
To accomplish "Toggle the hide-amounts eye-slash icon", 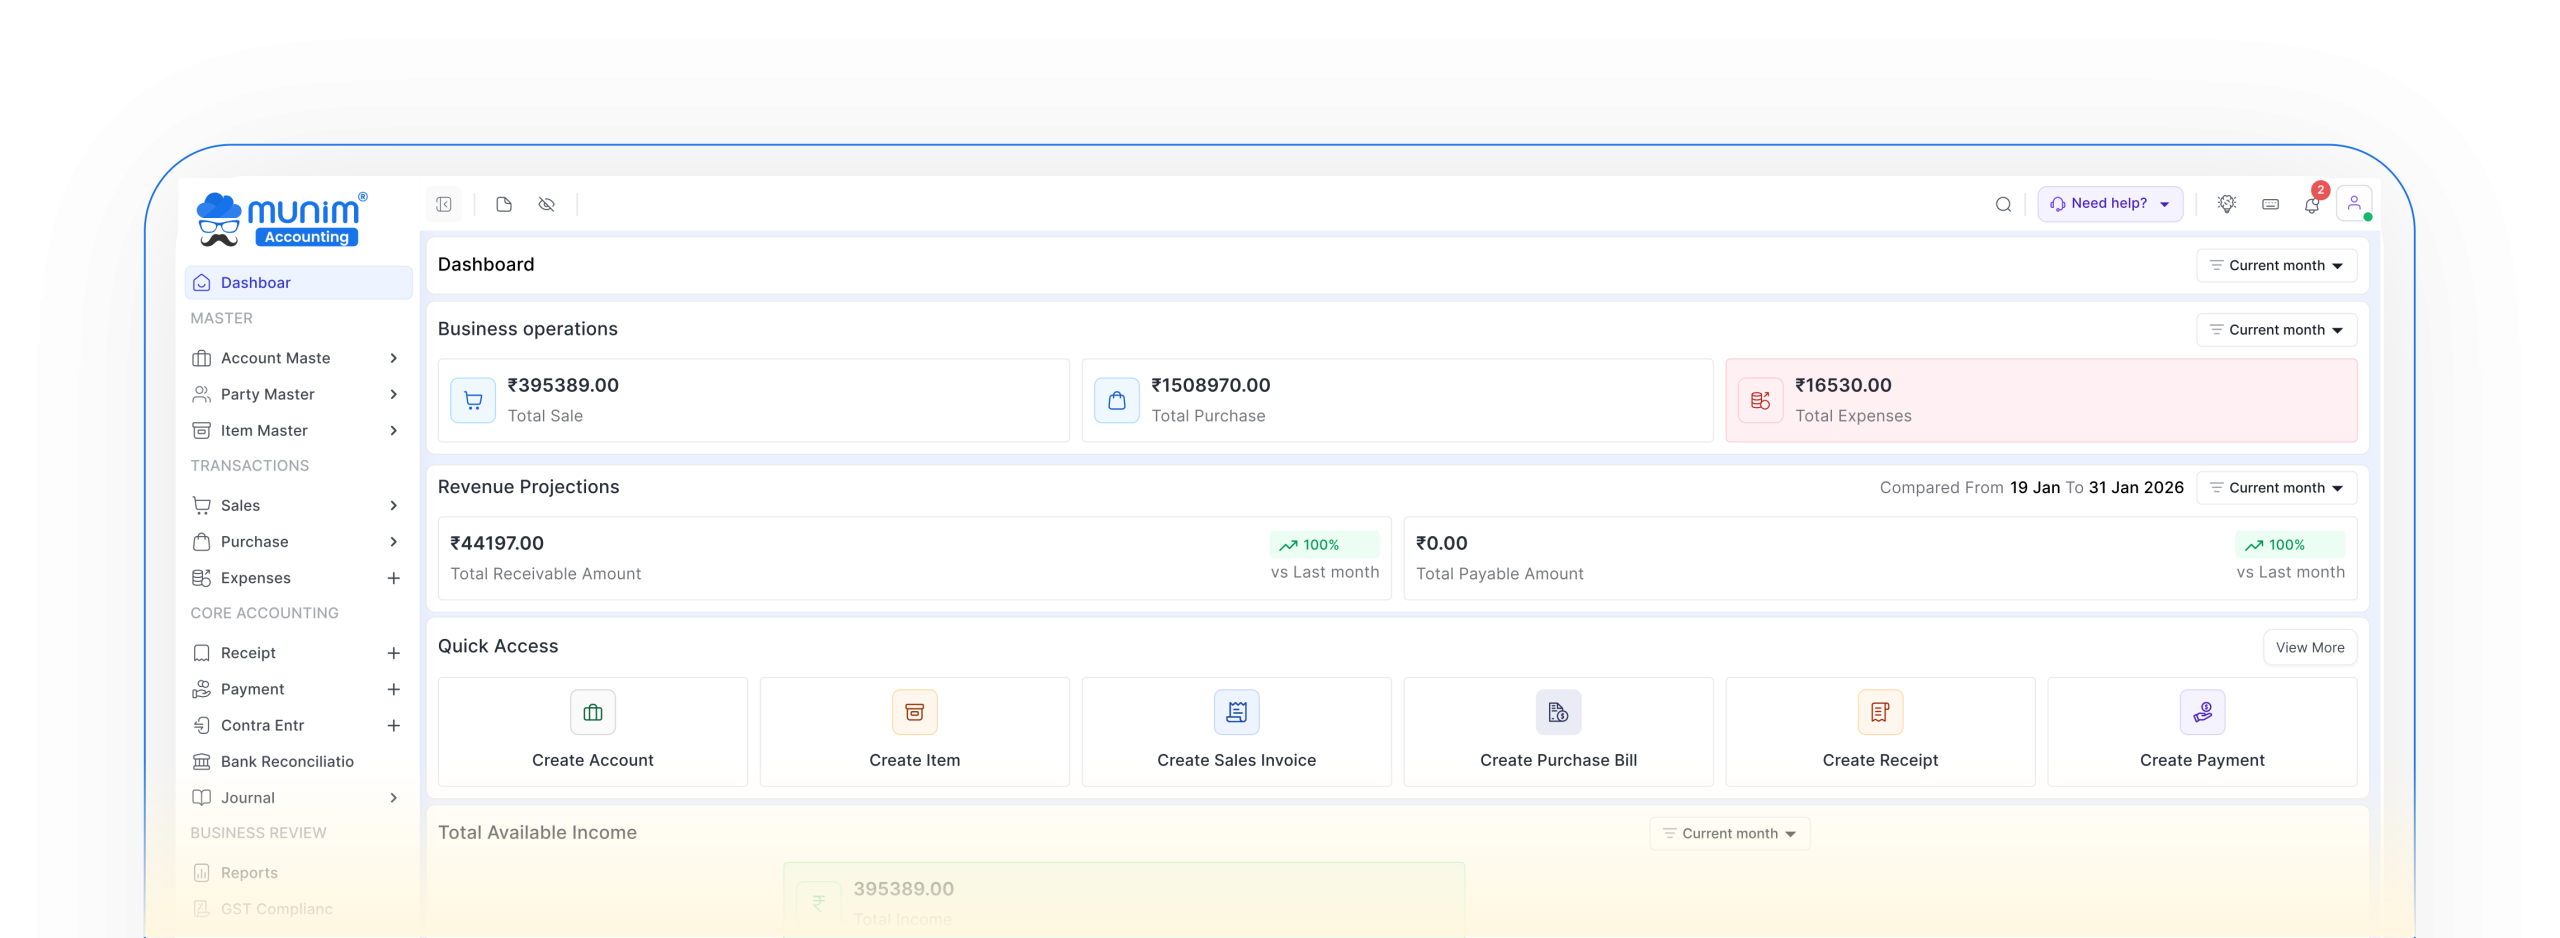I will 546,204.
